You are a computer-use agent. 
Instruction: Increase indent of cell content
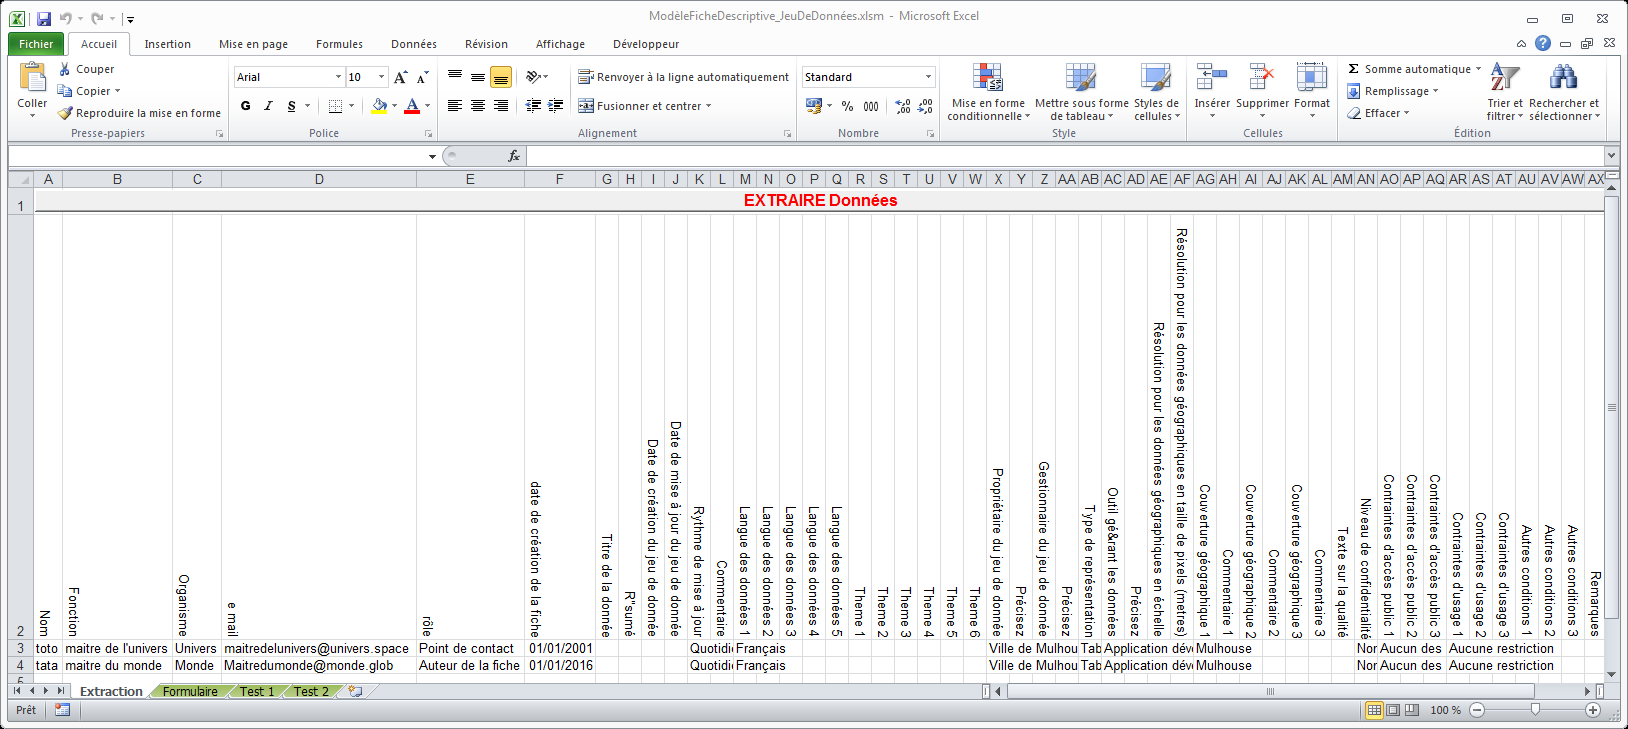tap(556, 106)
